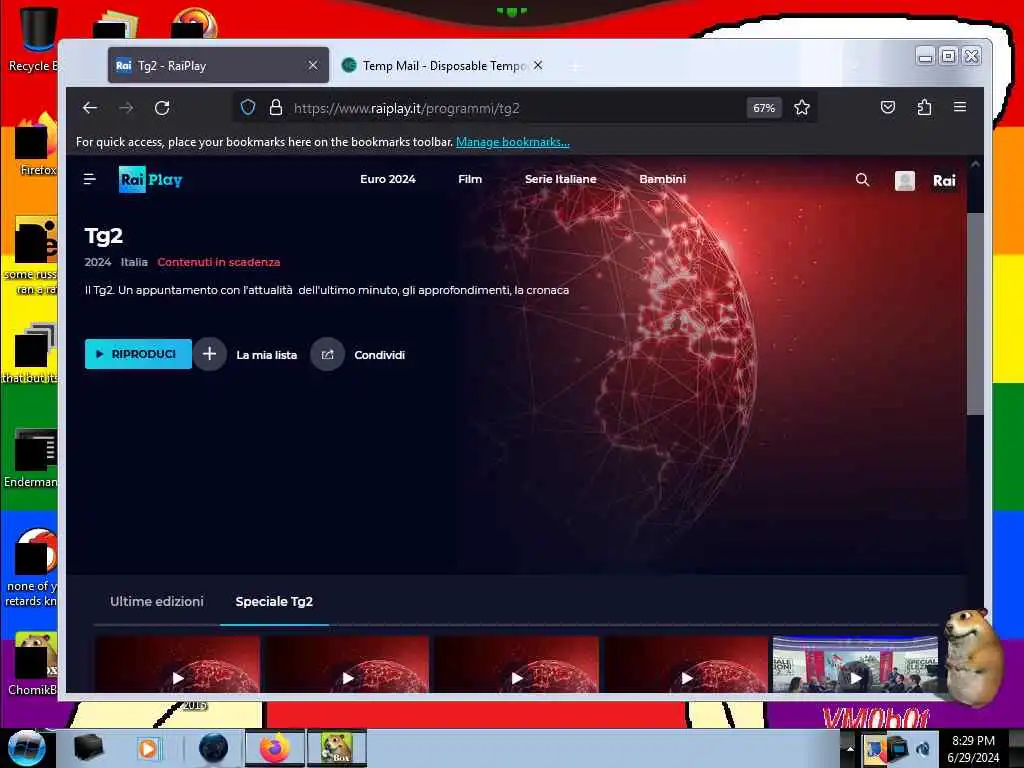Open the user profile avatar
This screenshot has width=1024, height=768.
click(x=904, y=181)
